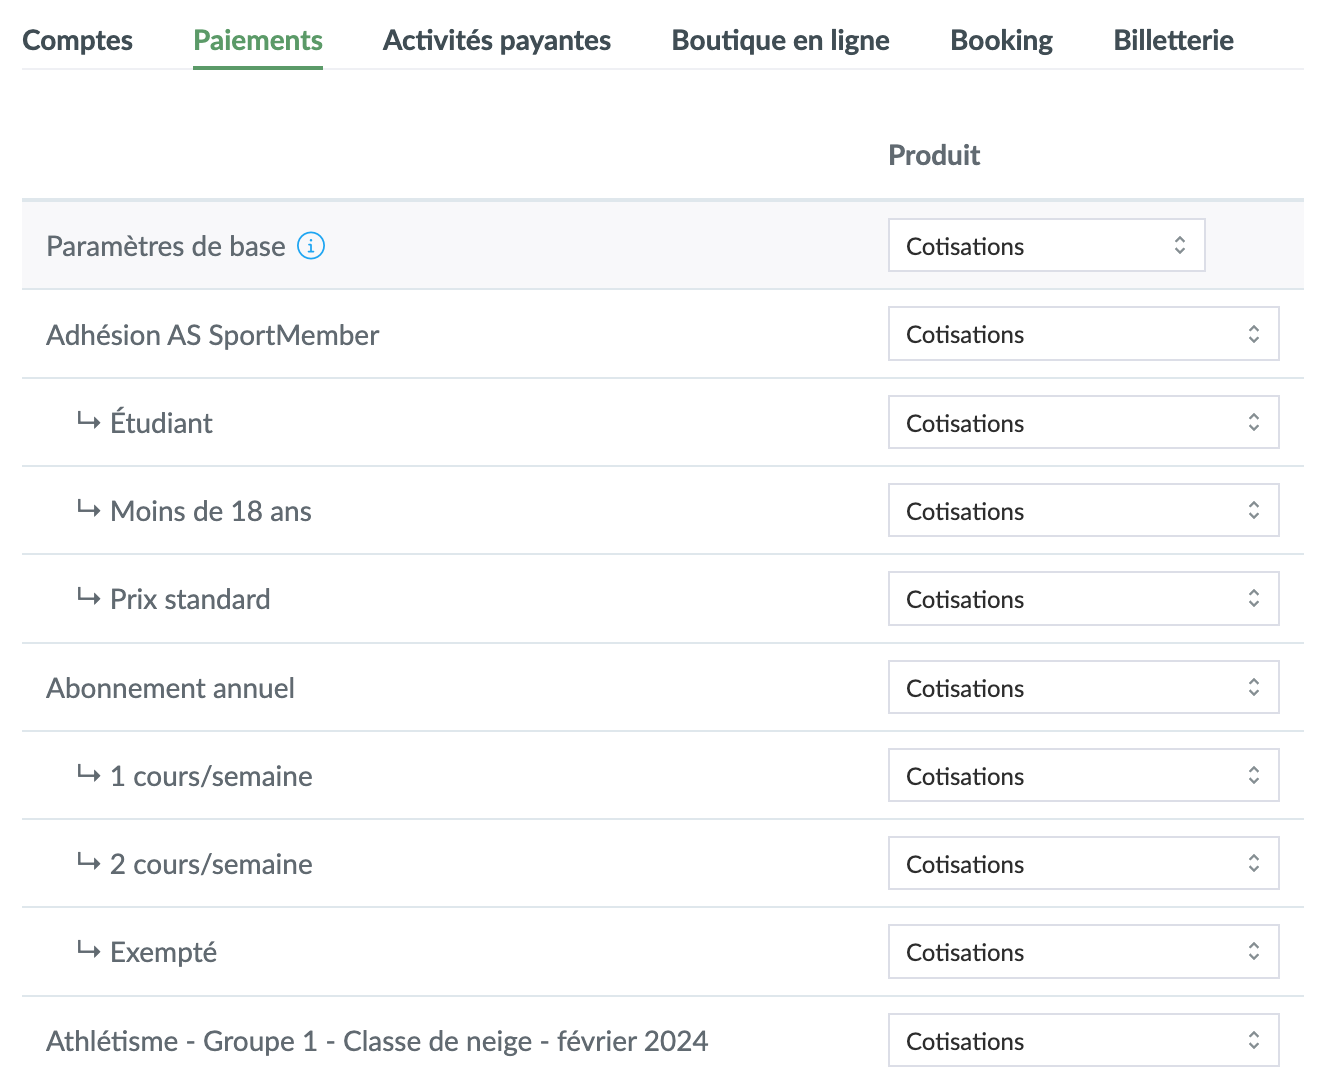Select the Paiements tab

[x=258, y=41]
